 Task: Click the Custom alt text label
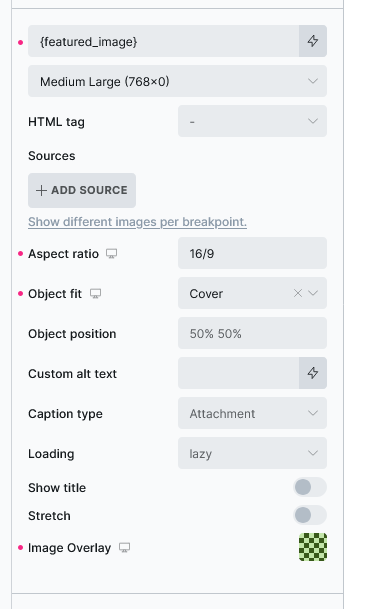point(73,374)
